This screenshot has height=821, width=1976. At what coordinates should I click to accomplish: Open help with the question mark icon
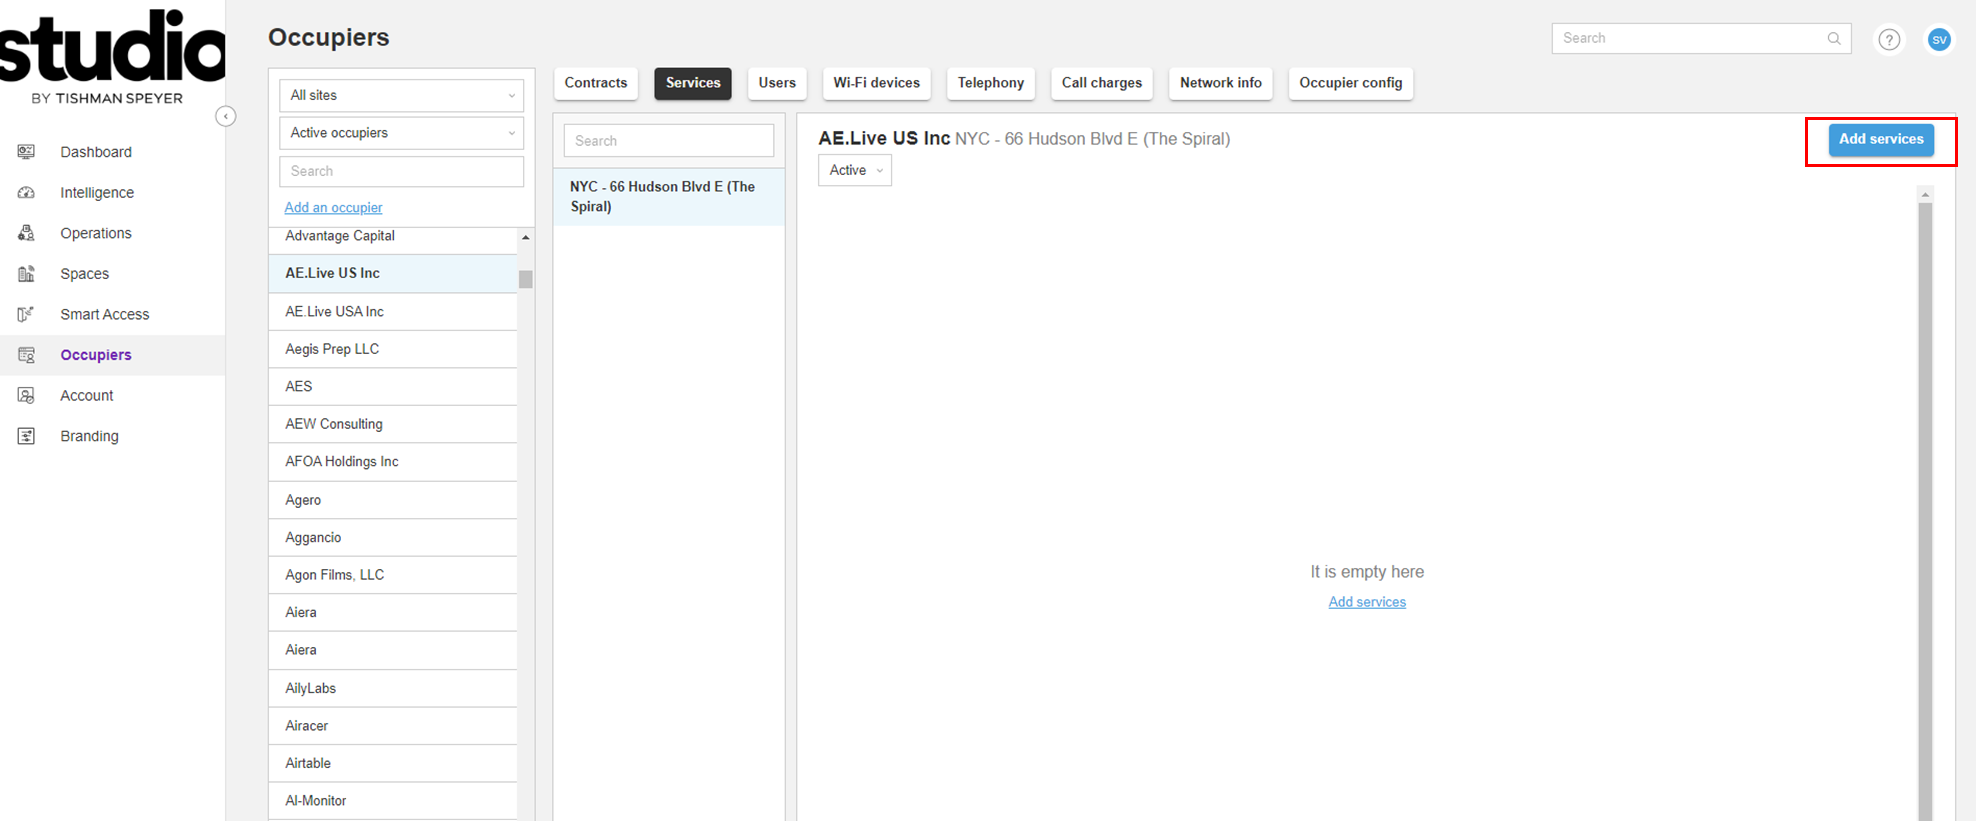[x=1888, y=39]
